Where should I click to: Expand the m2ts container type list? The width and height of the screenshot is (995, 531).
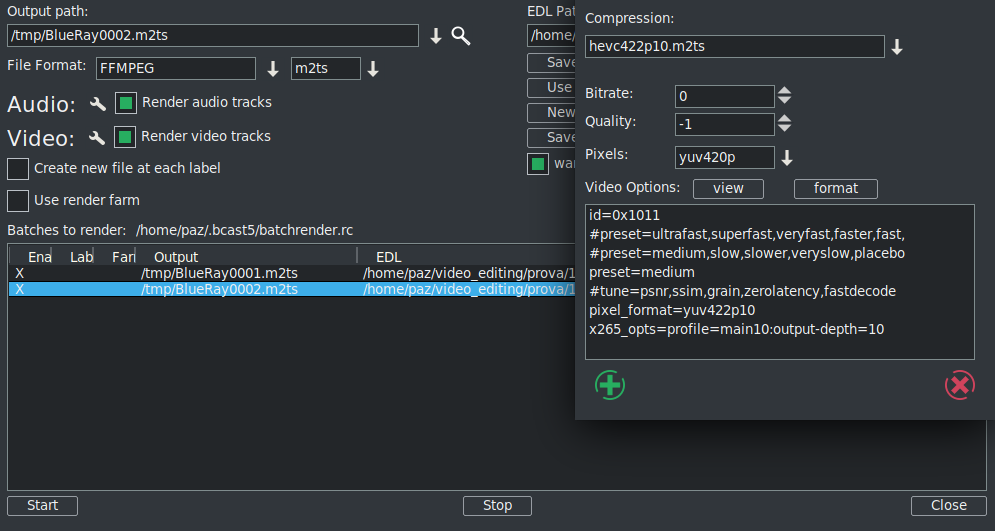point(373,69)
